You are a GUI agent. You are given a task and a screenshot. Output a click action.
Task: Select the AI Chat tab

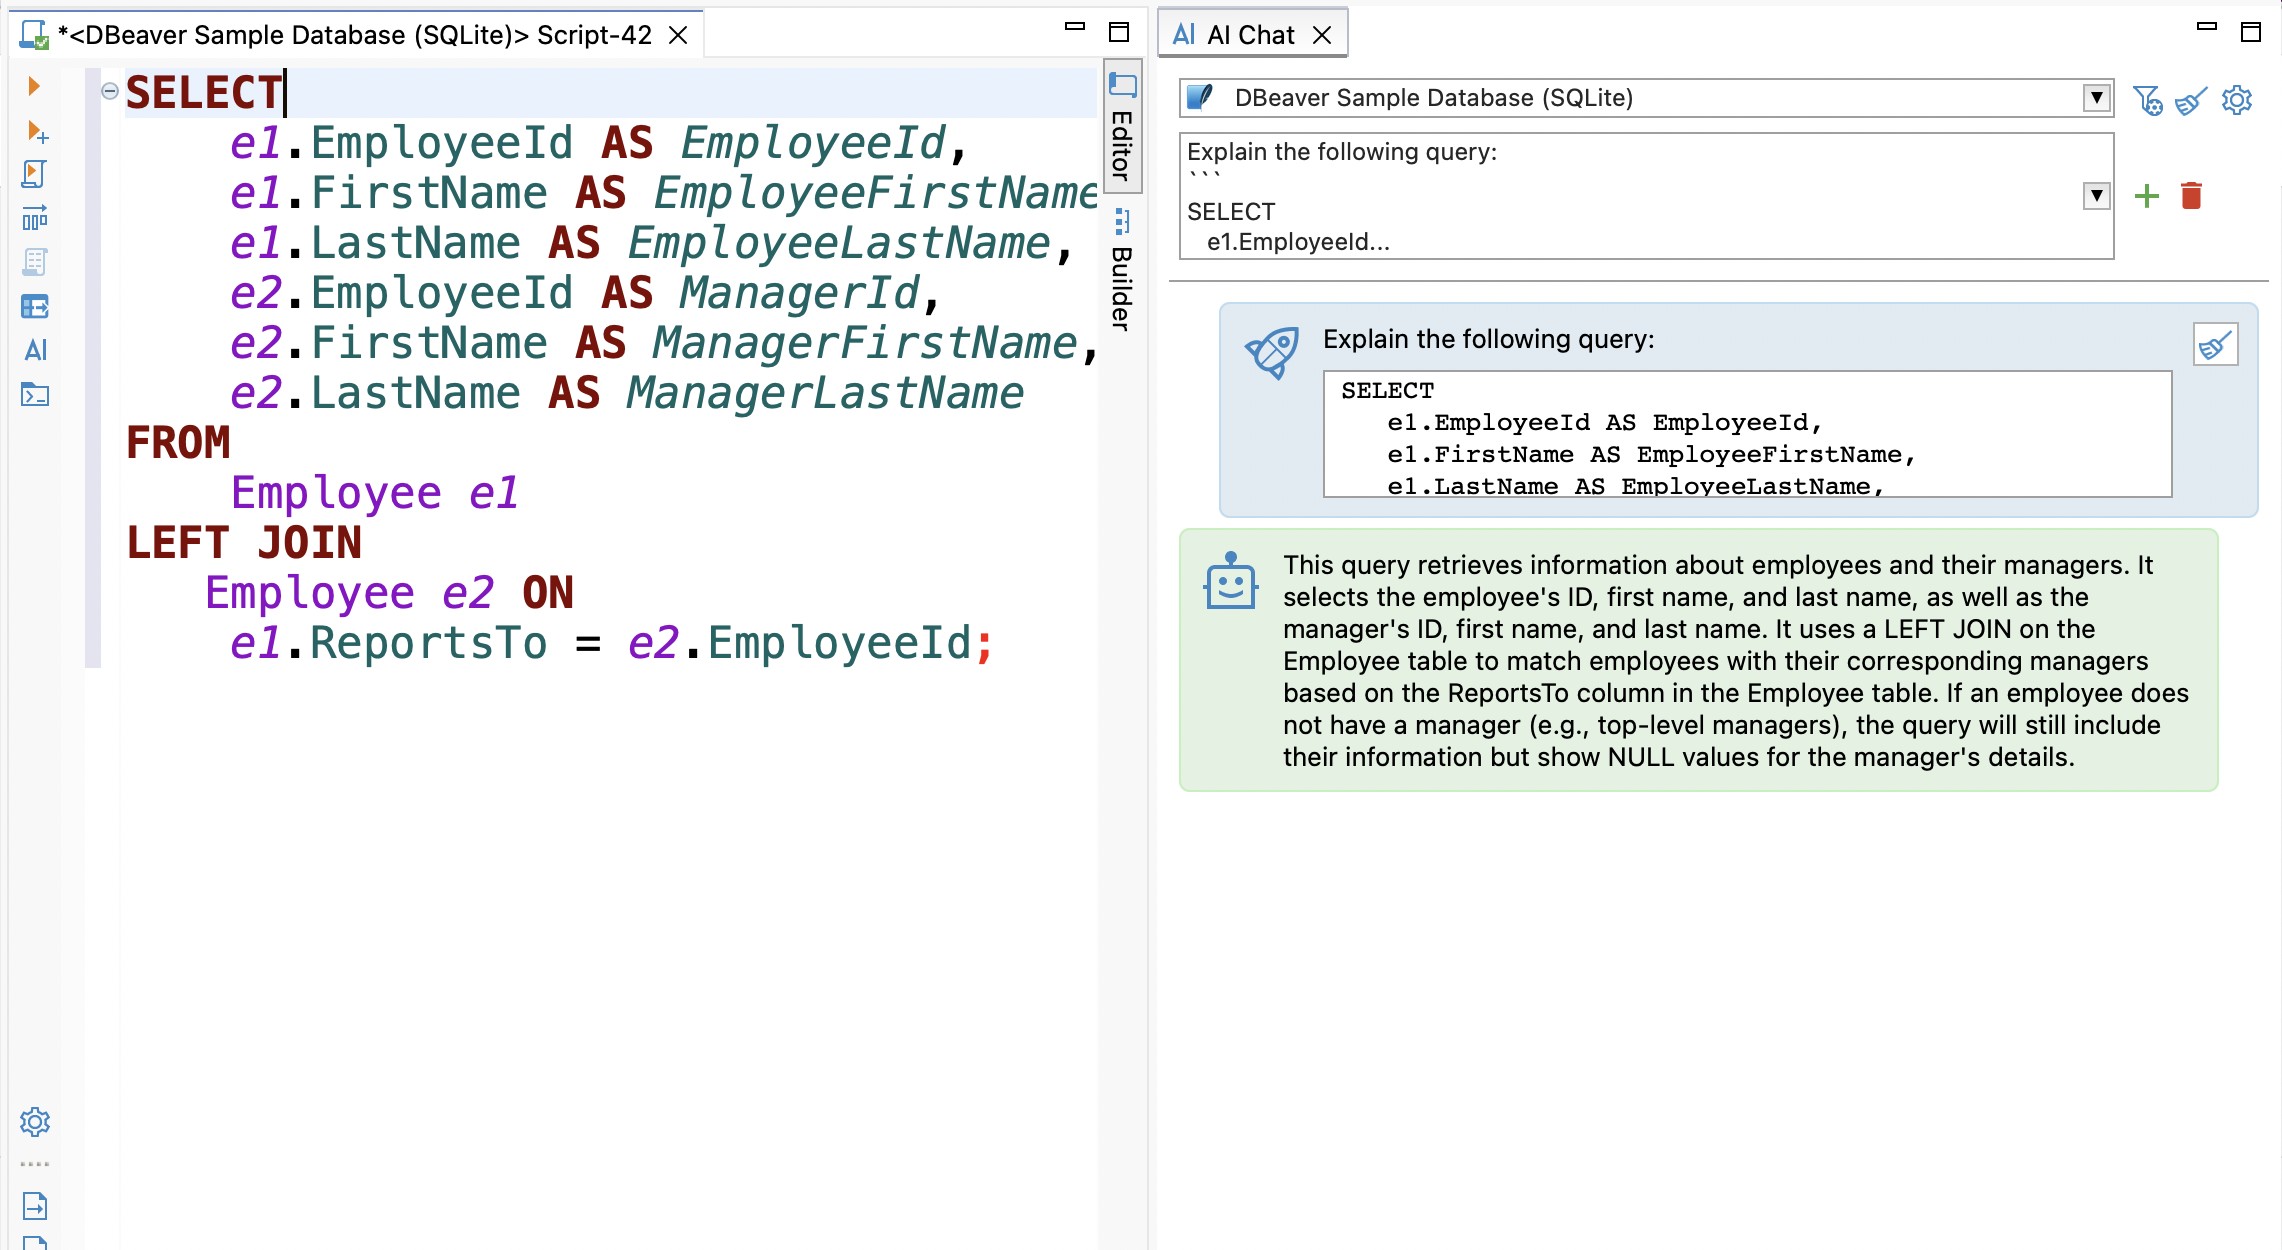[x=1250, y=35]
